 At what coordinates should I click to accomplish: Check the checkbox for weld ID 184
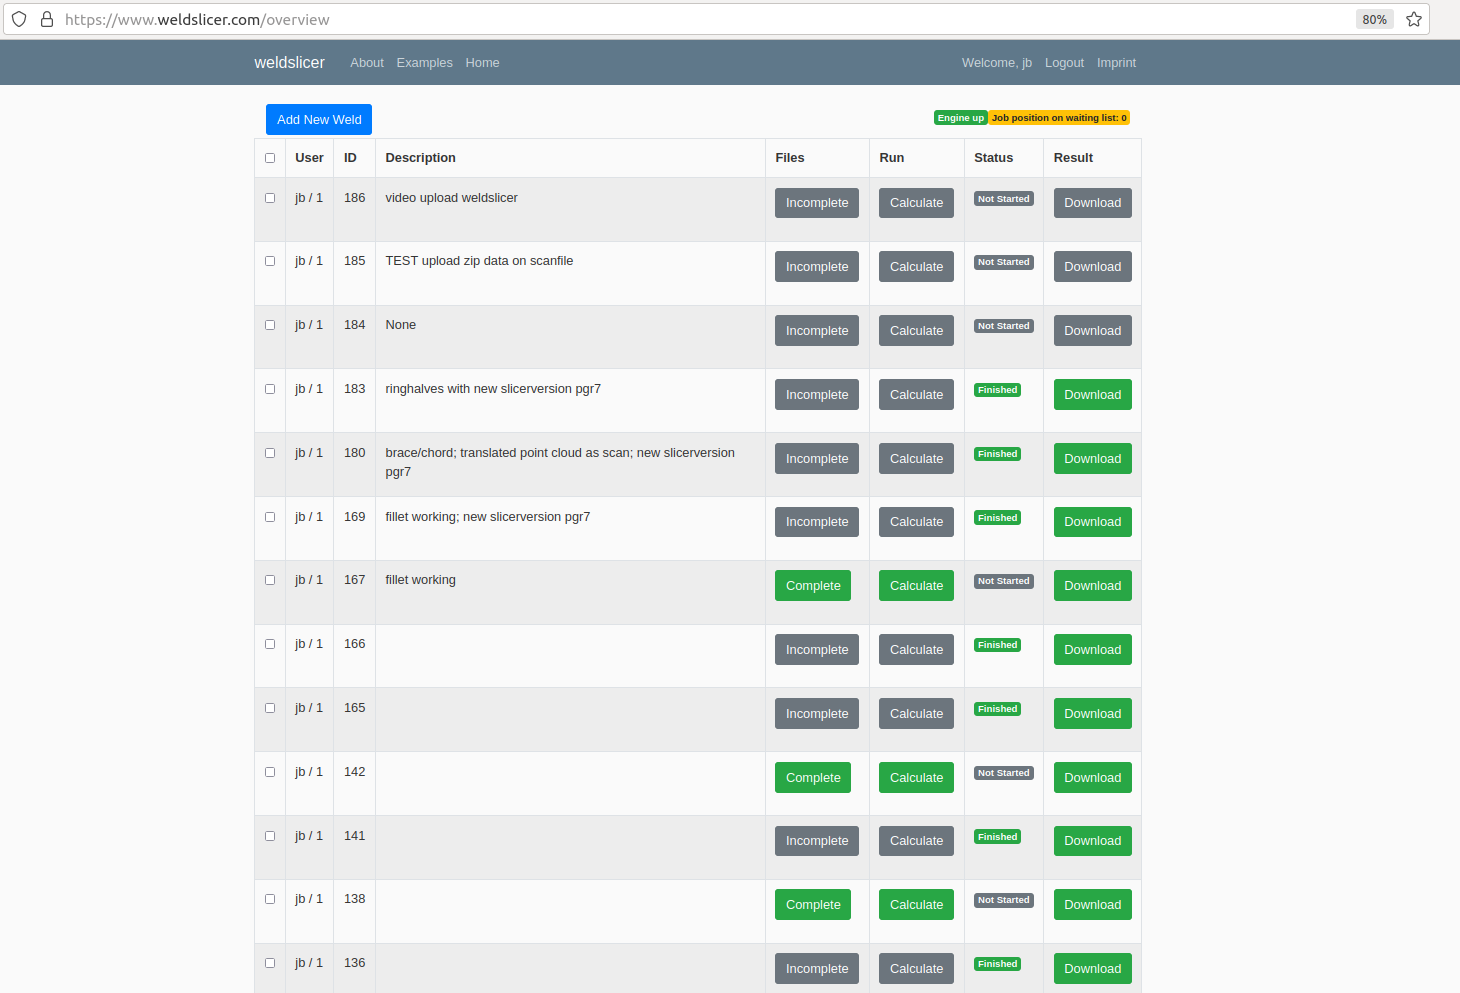(270, 325)
